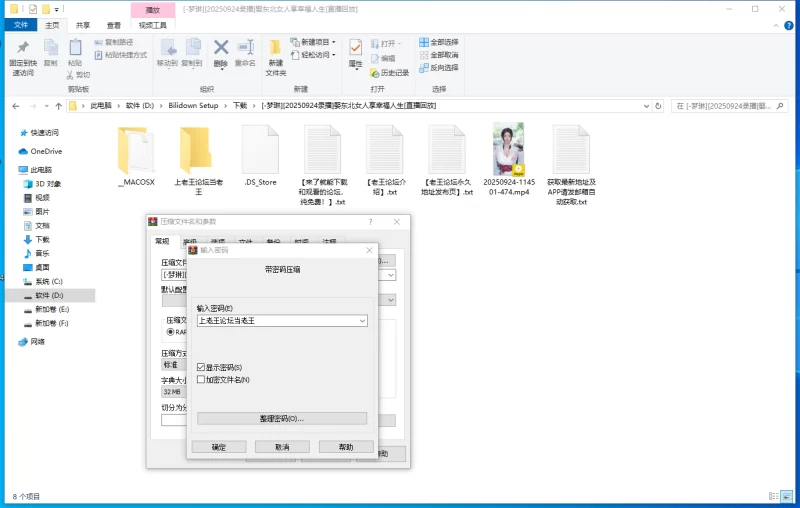Viewport: 800px width, 508px height.
Task: Select 新加卷 (E:) drive in the sidebar
Action: [46, 309]
